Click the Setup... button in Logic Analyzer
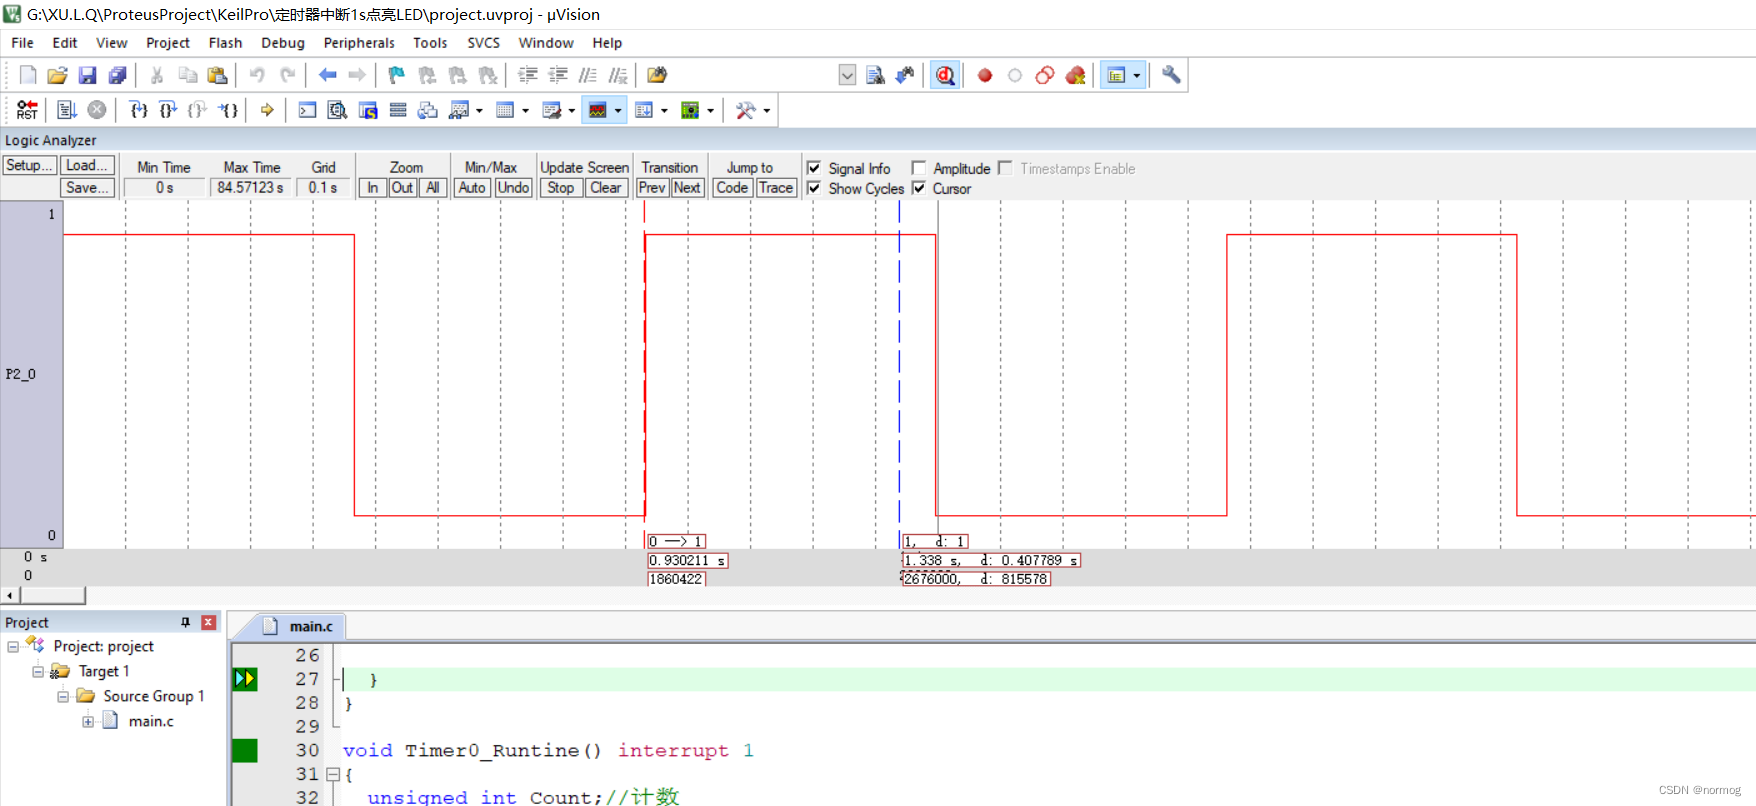This screenshot has height=806, width=1756. pyautogui.click(x=30, y=165)
